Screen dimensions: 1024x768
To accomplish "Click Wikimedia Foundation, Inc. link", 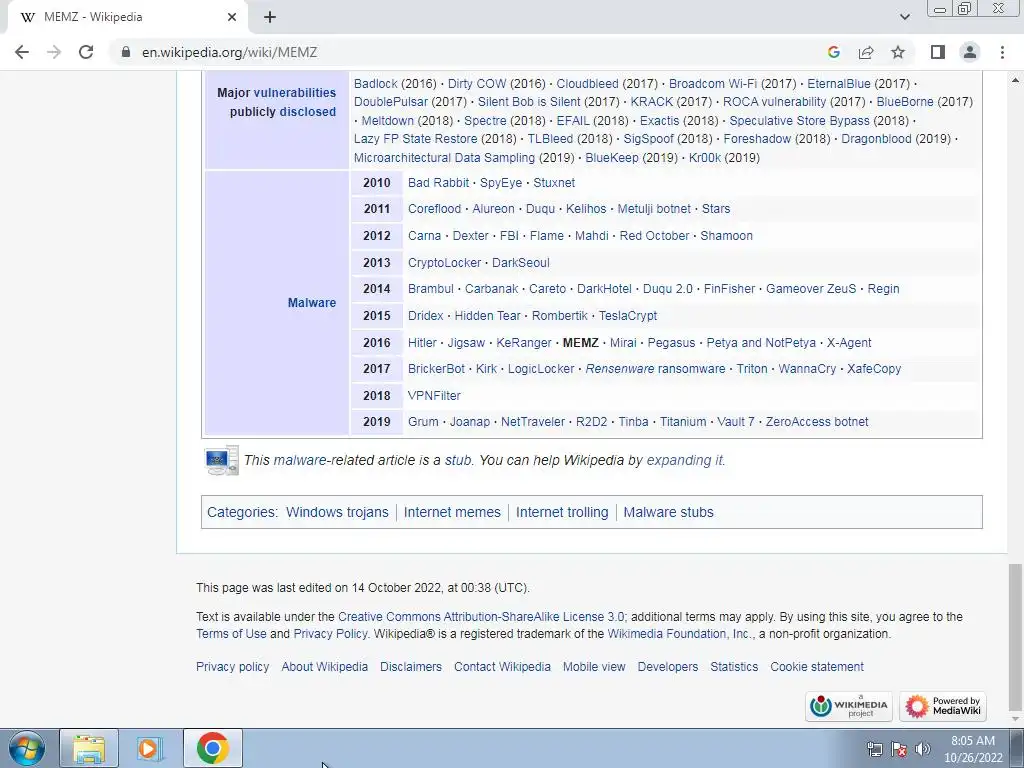I will pos(679,633).
